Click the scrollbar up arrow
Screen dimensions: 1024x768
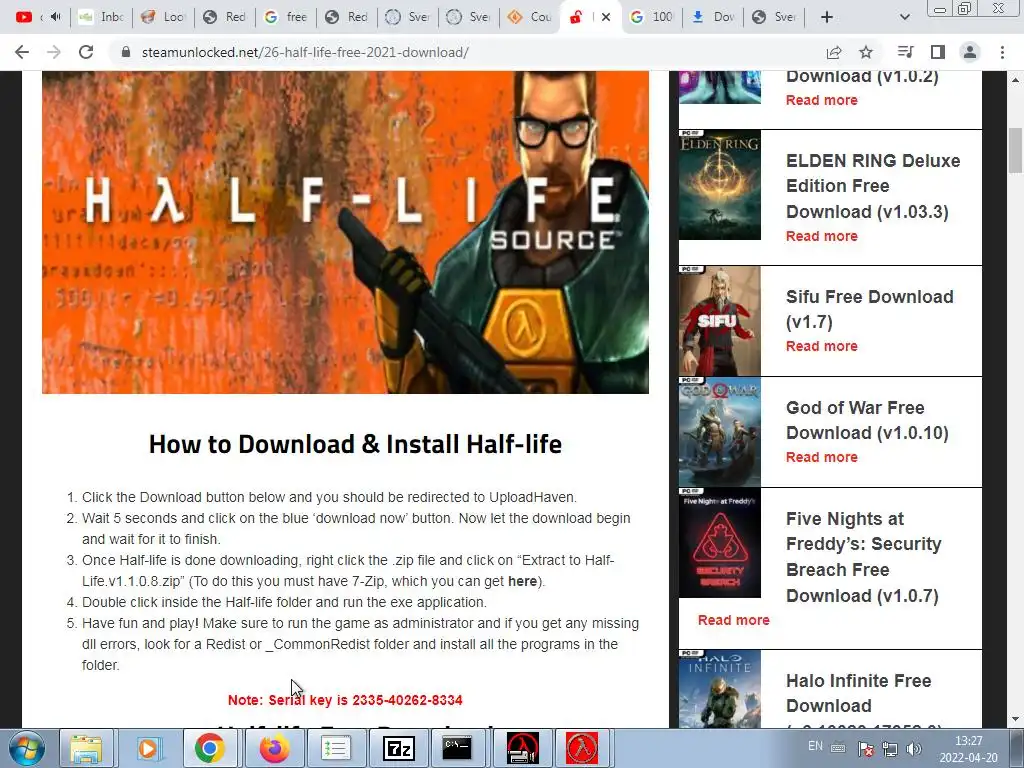point(1015,80)
